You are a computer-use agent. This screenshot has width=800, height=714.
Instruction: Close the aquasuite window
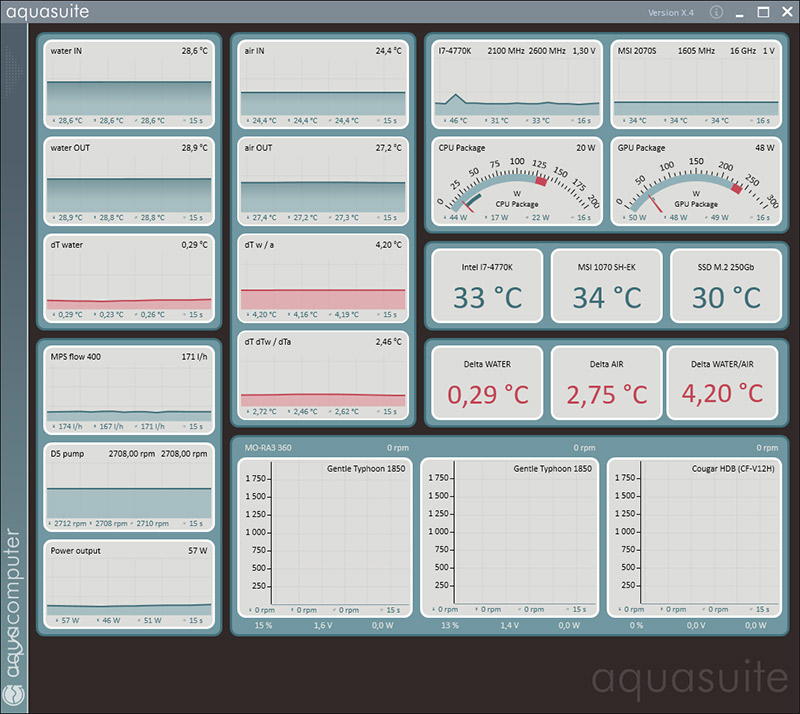click(x=787, y=12)
